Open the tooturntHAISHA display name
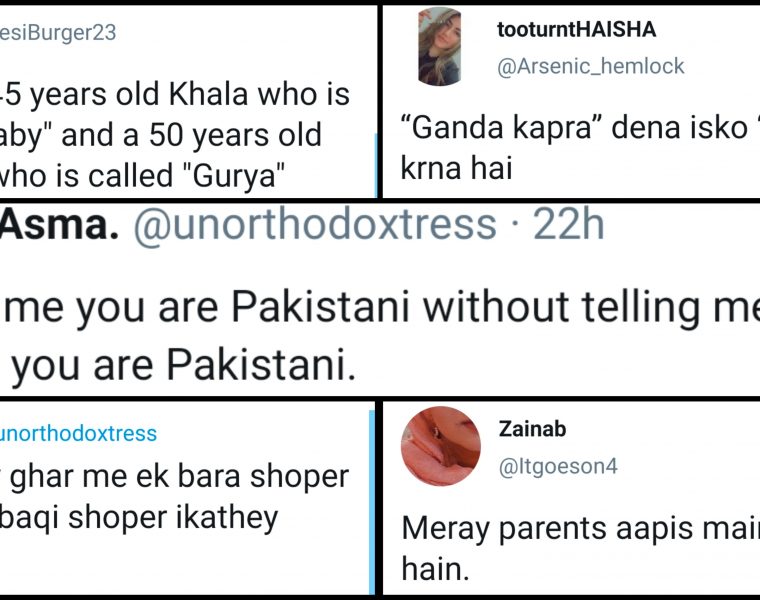Image resolution: width=760 pixels, height=600 pixels. tap(576, 30)
